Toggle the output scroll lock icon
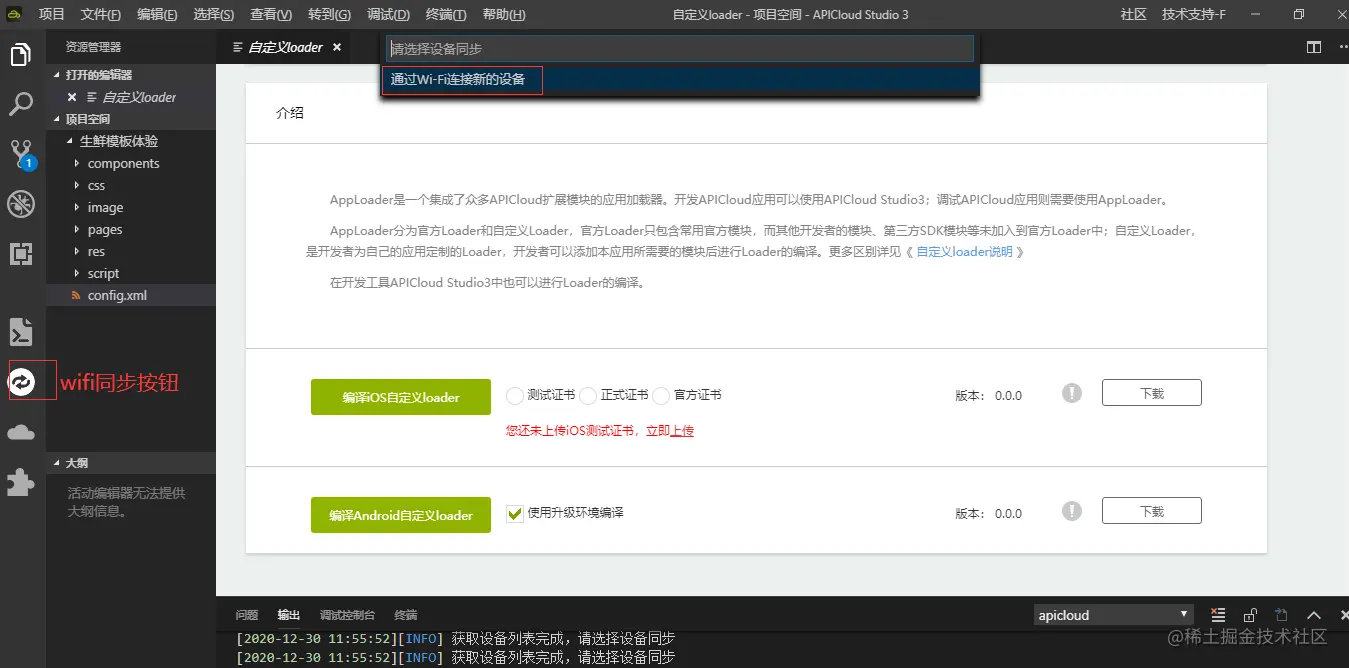 pos(1250,615)
